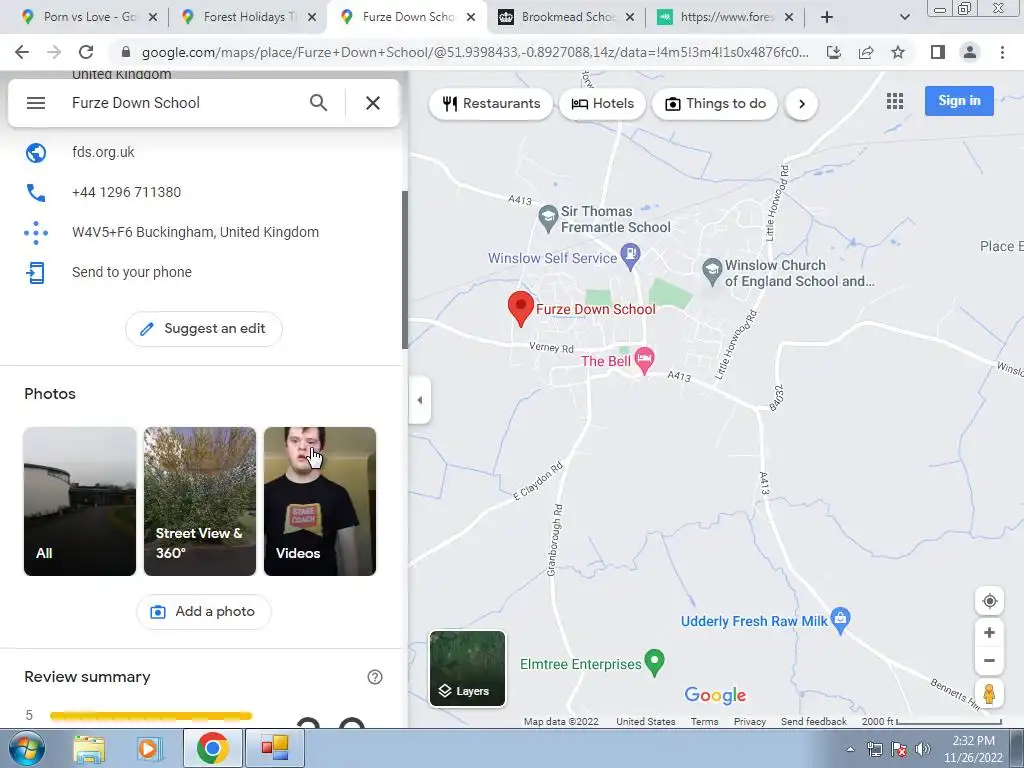This screenshot has width=1024, height=768.
Task: Open the browser tab list dropdown
Action: point(904,17)
